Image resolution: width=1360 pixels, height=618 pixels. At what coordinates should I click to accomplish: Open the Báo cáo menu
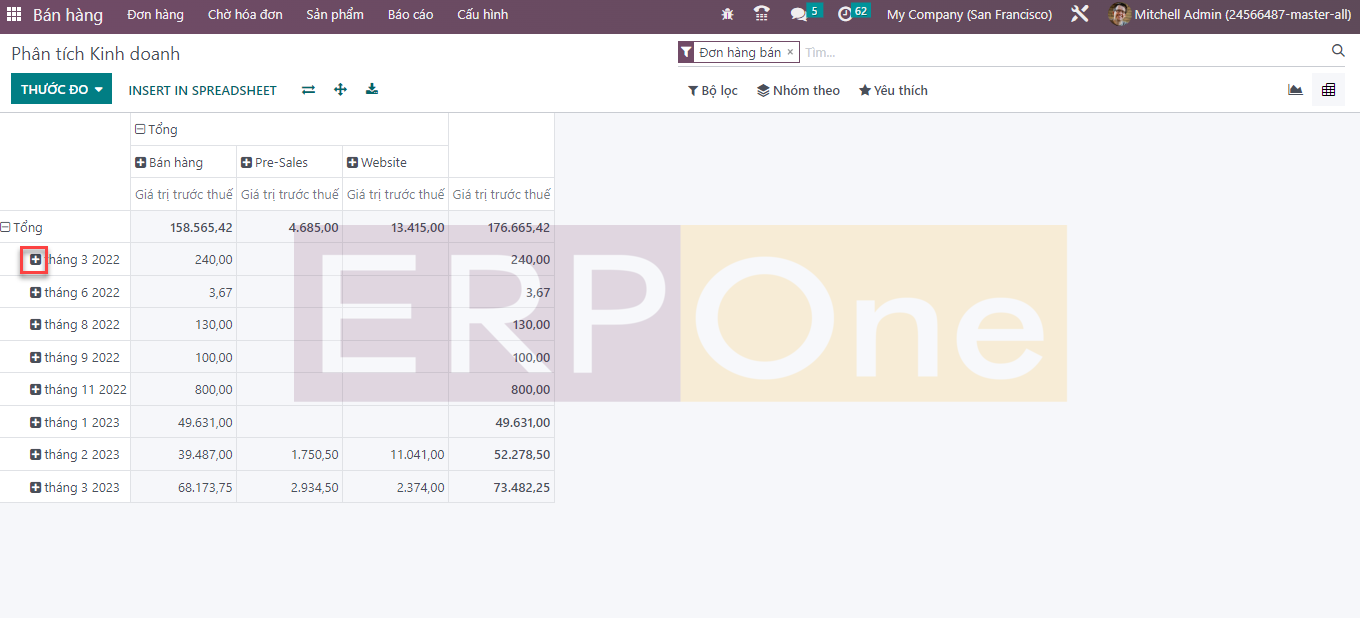coord(410,15)
